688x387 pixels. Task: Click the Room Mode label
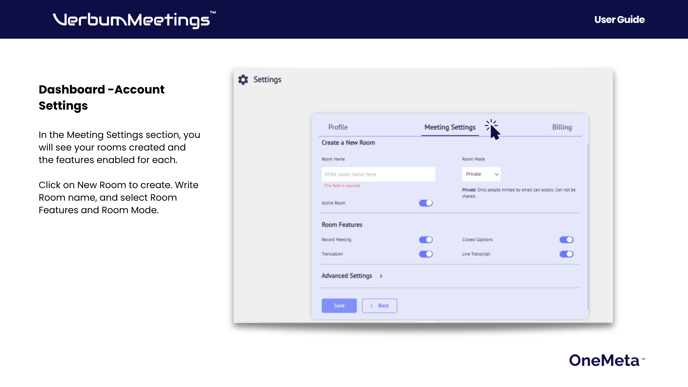pyautogui.click(x=473, y=159)
